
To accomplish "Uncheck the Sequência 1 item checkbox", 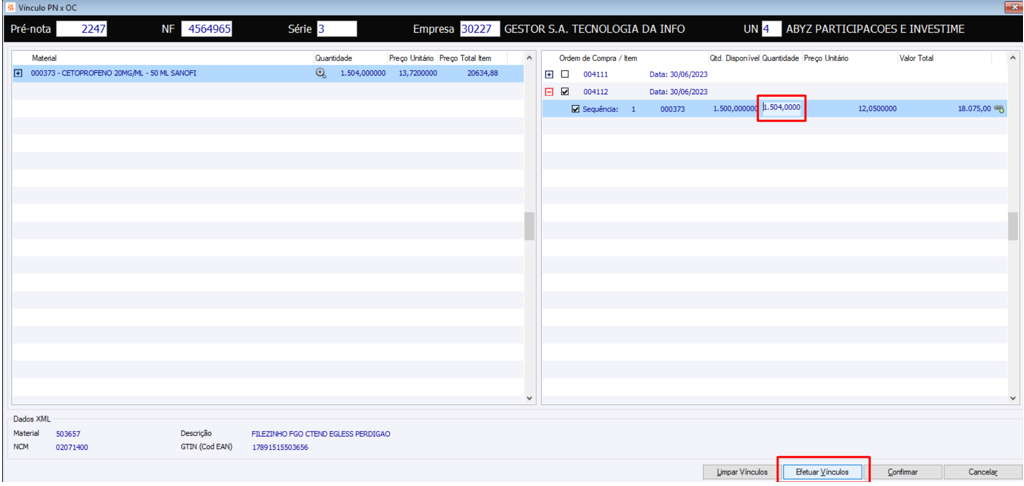I will pyautogui.click(x=575, y=109).
